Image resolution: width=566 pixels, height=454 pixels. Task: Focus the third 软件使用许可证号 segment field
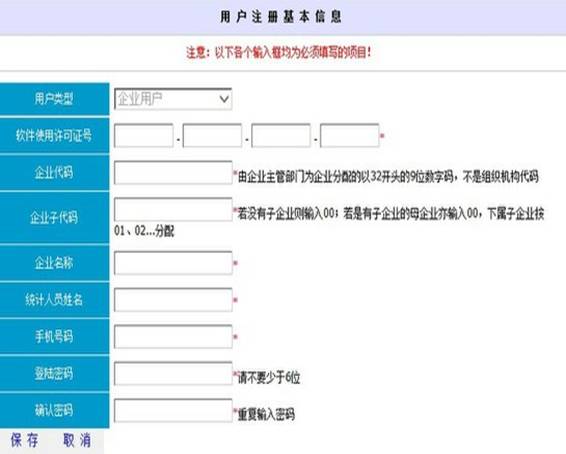(281, 135)
